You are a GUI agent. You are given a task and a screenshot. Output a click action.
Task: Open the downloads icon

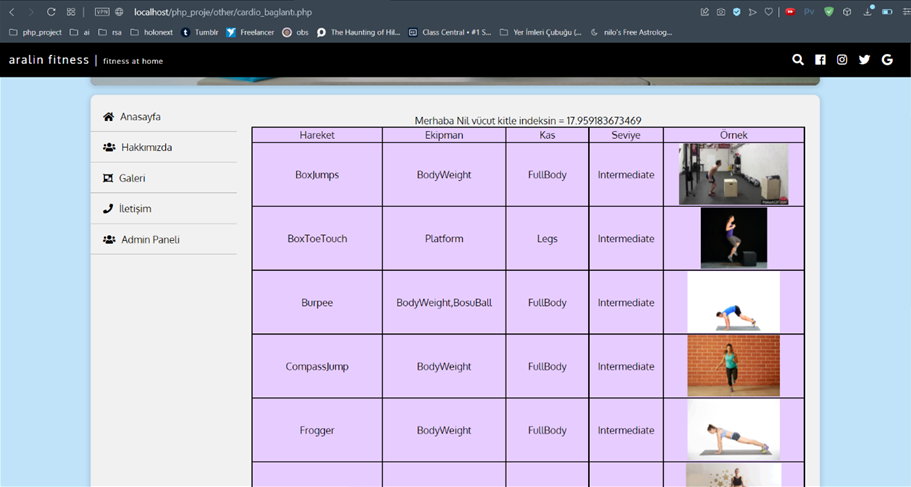(867, 12)
